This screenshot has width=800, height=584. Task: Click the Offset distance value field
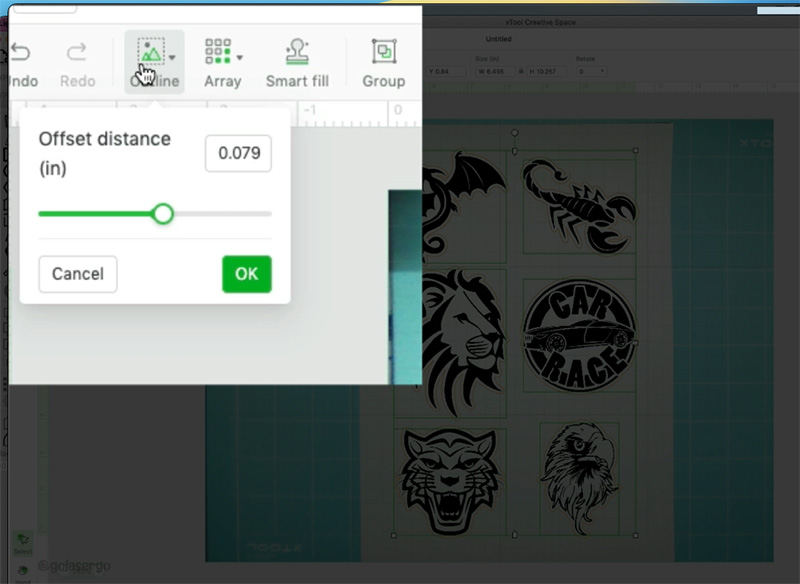[x=238, y=154]
